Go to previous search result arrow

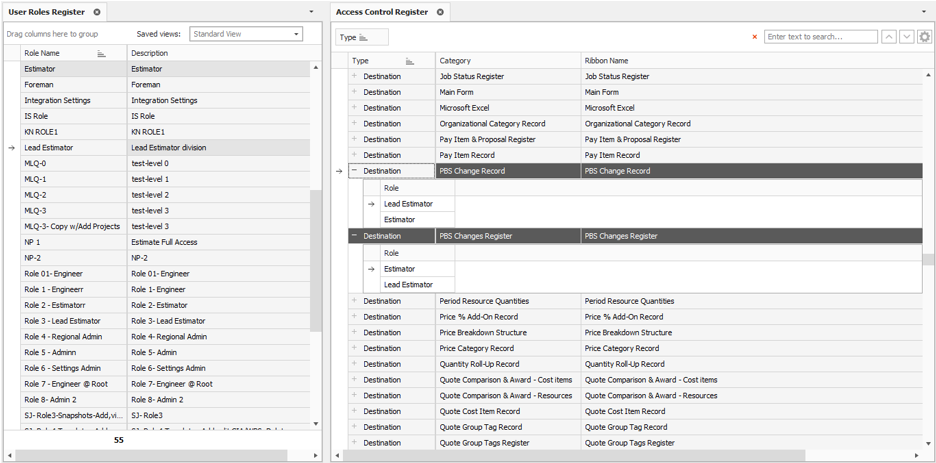[x=888, y=37]
